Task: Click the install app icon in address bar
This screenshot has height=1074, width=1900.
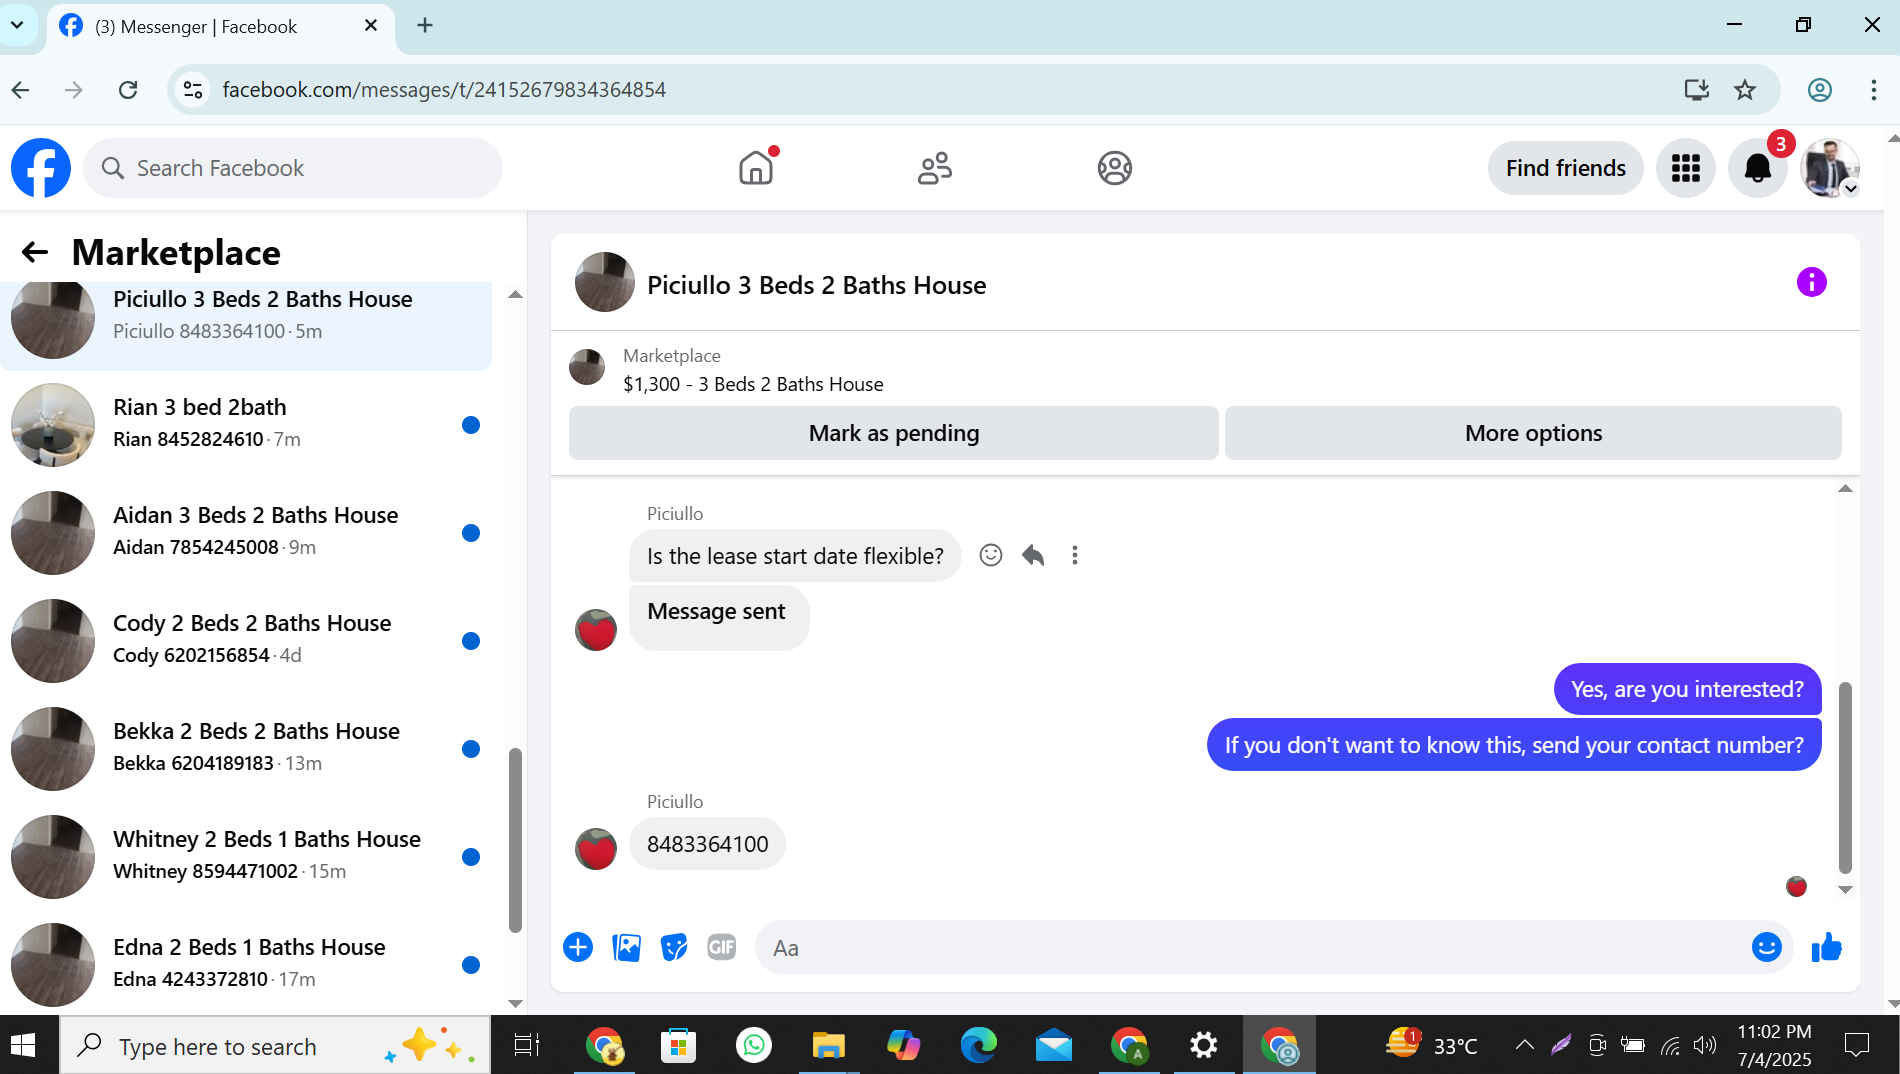Action: [1696, 90]
